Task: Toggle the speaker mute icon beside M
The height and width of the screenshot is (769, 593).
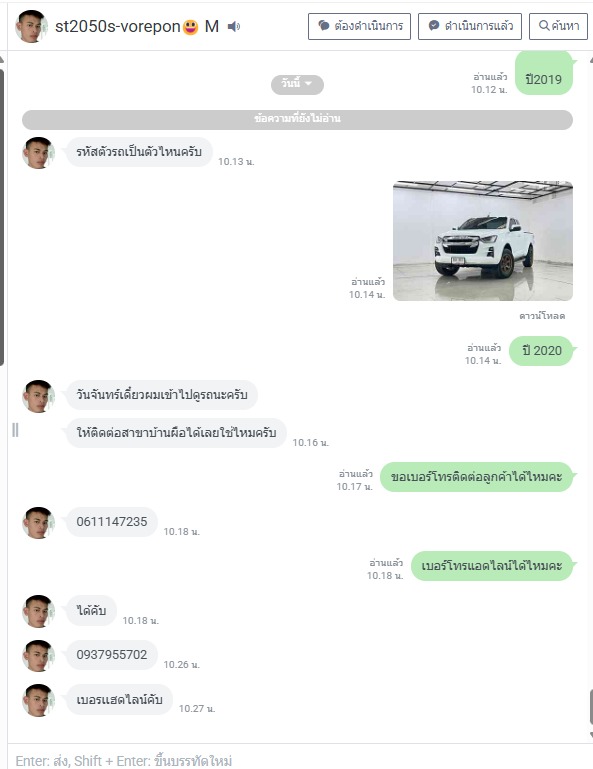Action: coord(234,26)
